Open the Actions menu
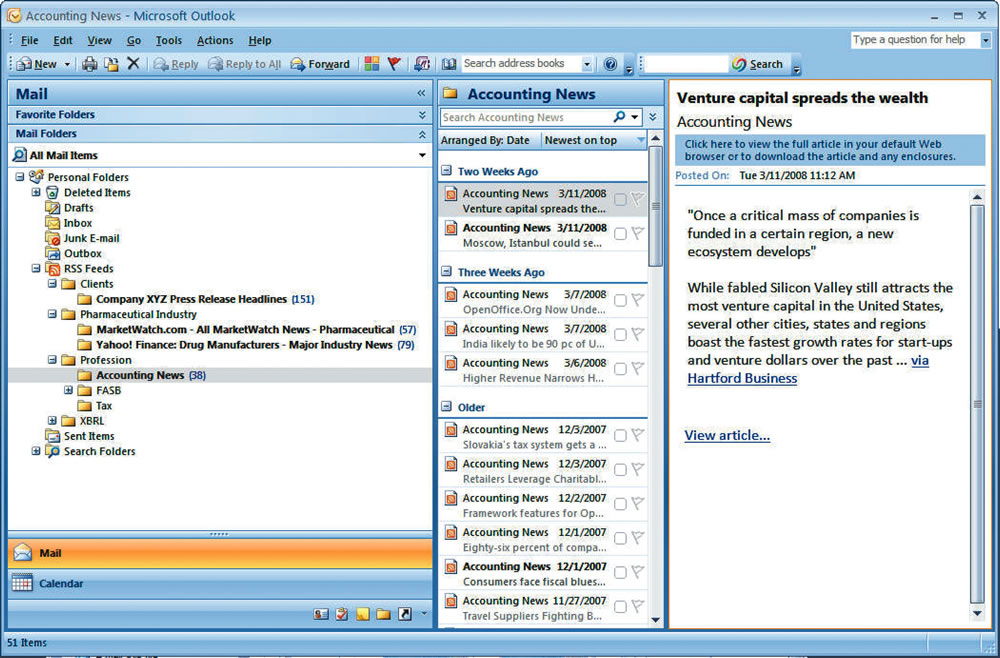This screenshot has height=658, width=1000. tap(215, 40)
